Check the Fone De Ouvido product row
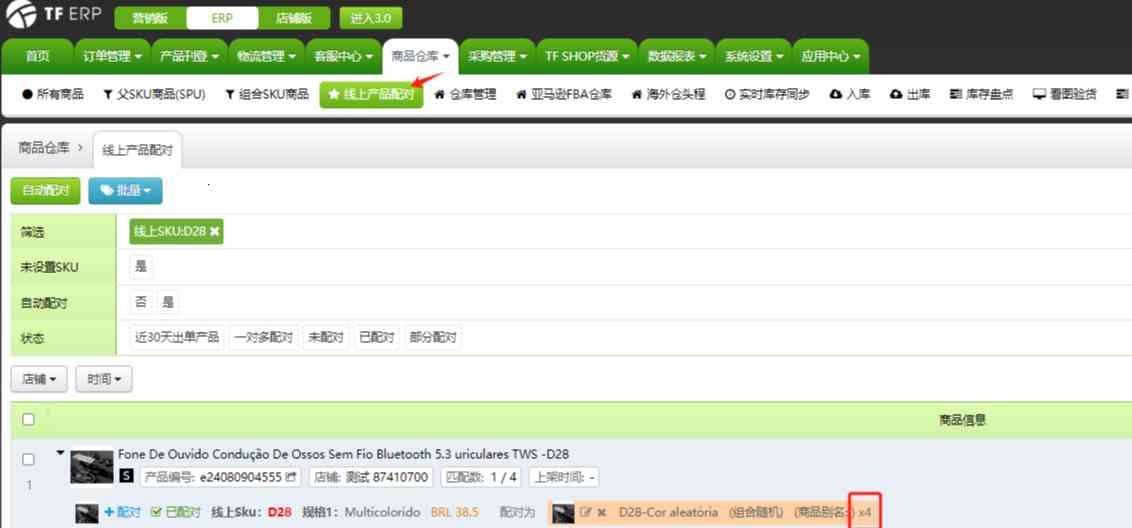1132x528 pixels. tap(28, 459)
